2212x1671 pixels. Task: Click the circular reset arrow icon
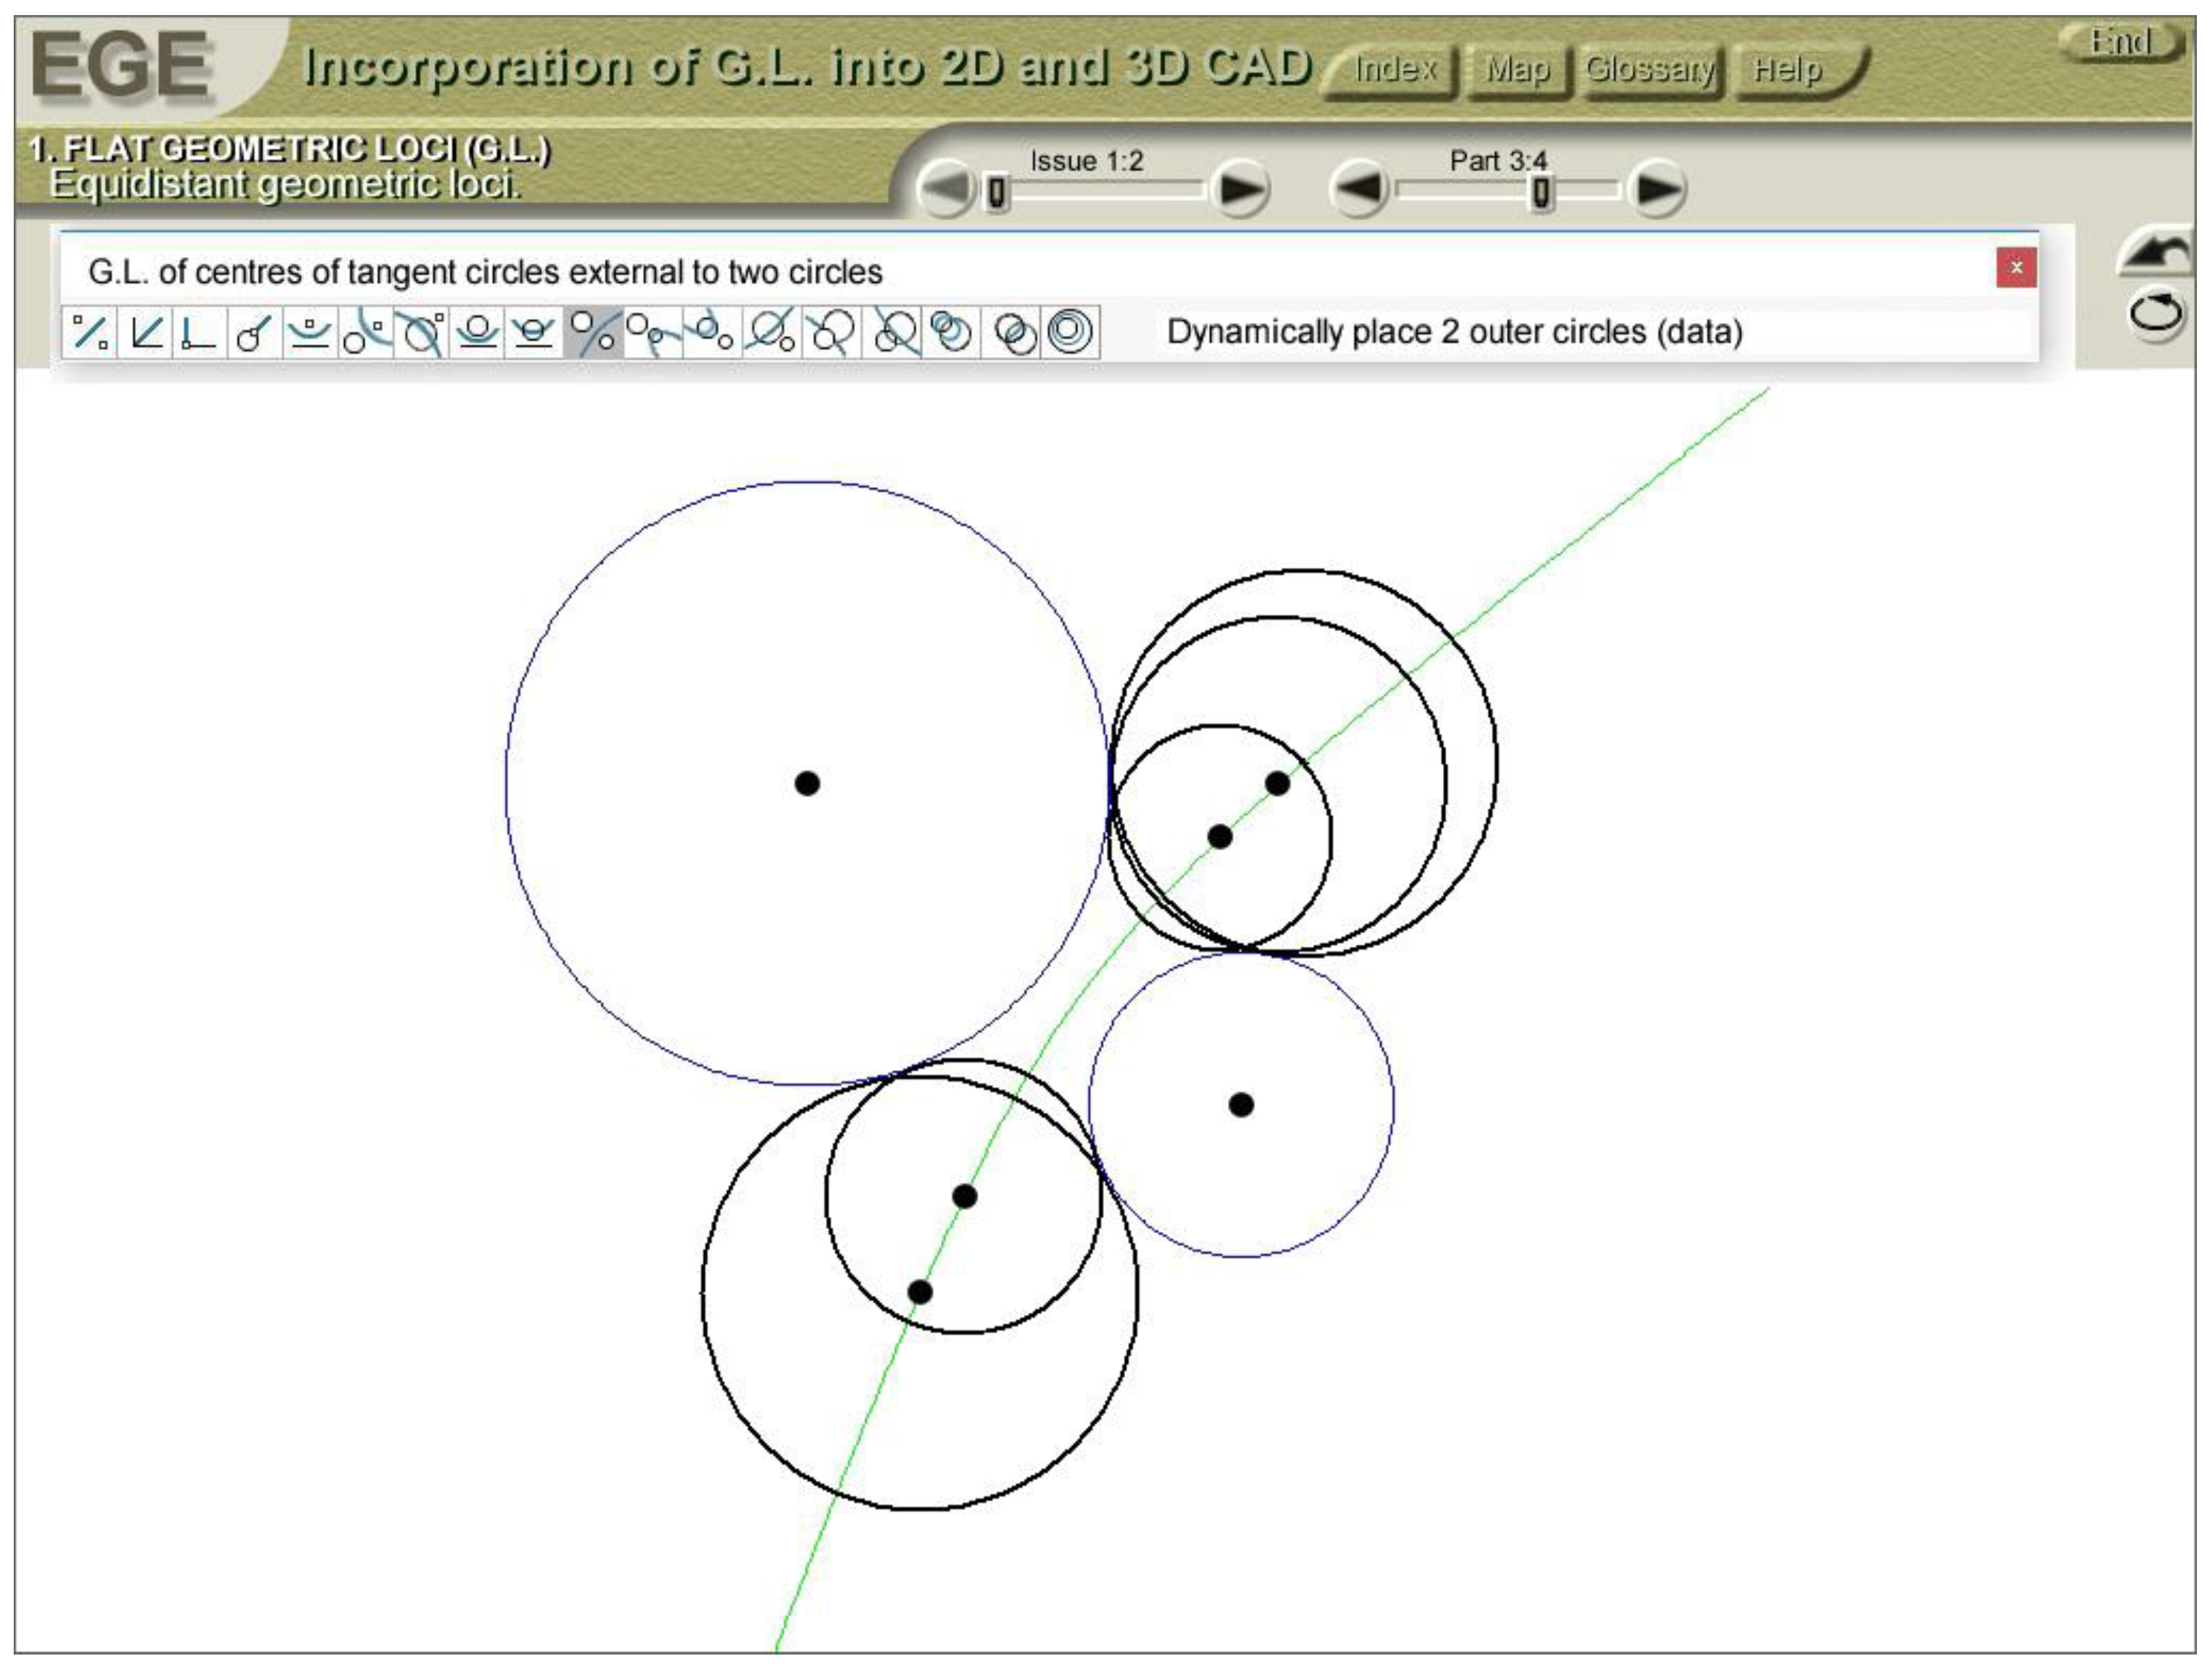(2156, 314)
